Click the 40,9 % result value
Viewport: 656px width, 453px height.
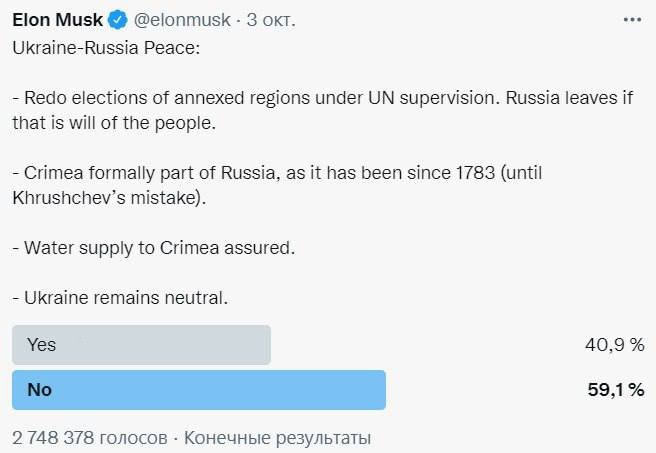(614, 345)
